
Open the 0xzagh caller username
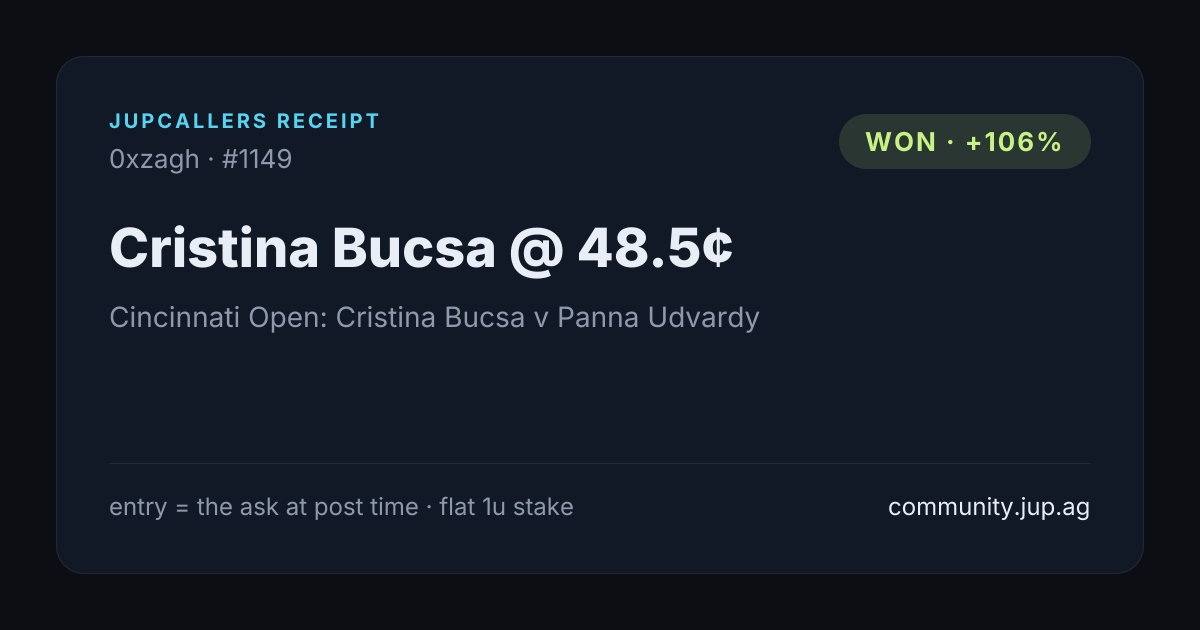tap(154, 159)
